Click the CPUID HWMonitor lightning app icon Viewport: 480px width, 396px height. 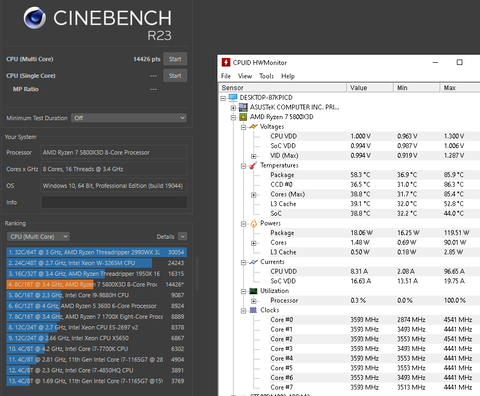click(226, 62)
